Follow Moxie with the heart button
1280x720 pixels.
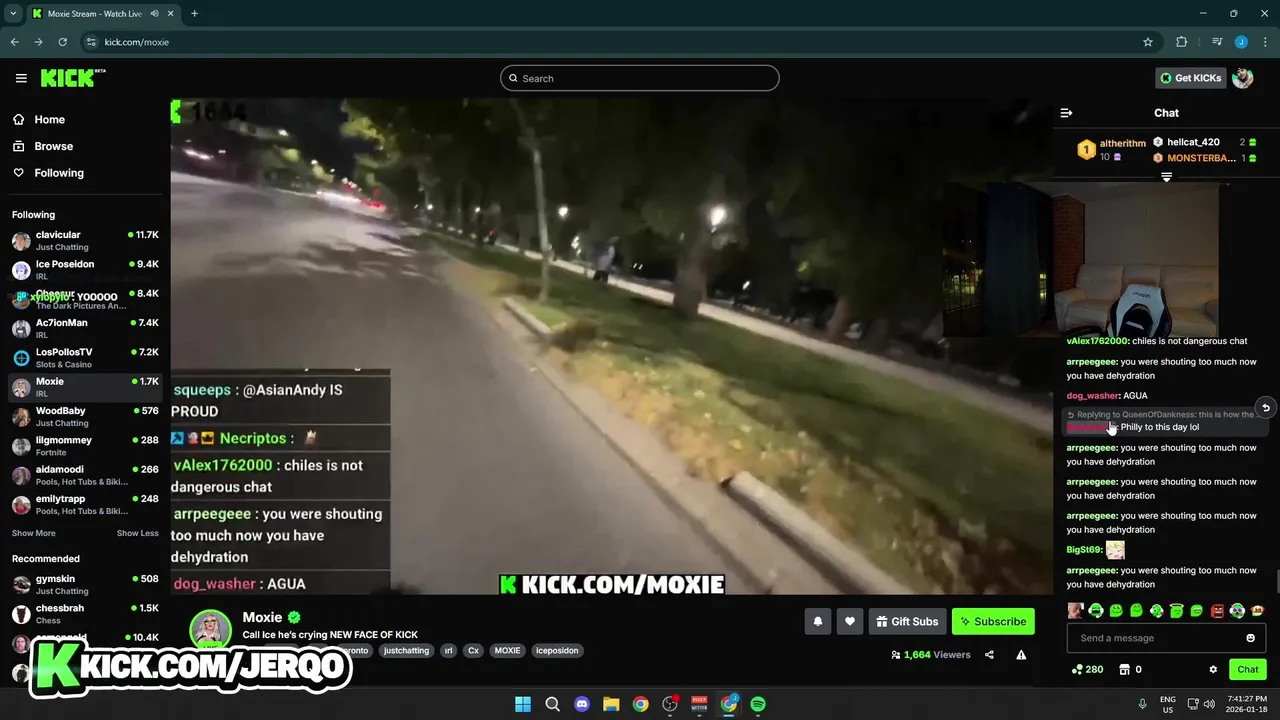[x=849, y=621]
